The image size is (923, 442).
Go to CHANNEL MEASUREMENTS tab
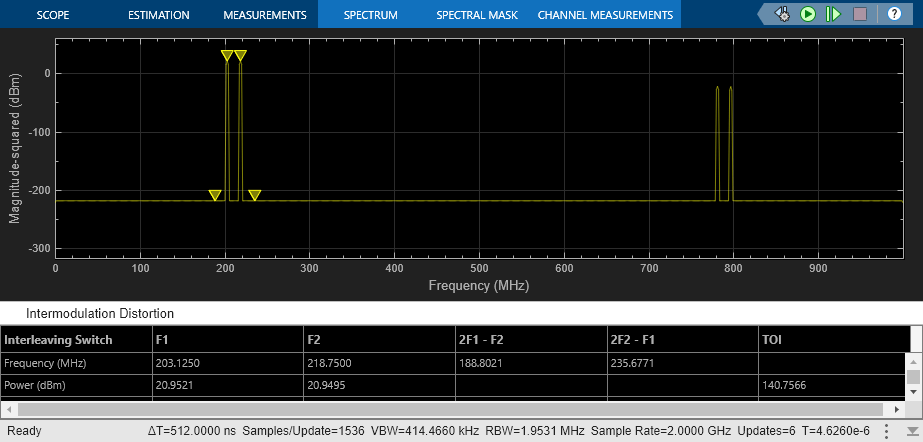point(605,15)
